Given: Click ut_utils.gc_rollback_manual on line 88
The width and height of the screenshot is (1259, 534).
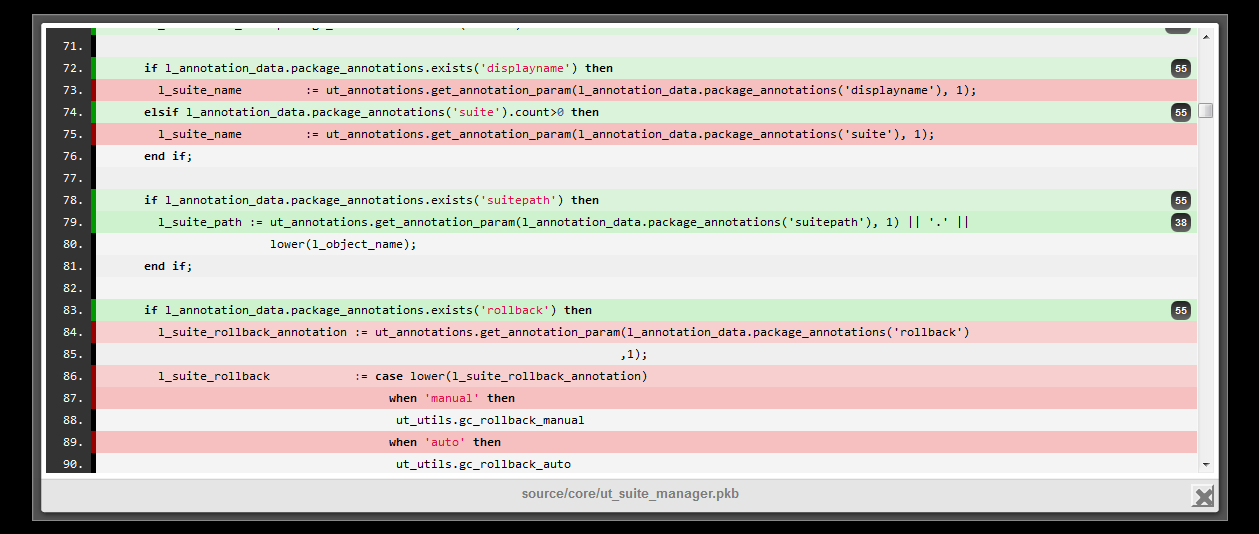Looking at the screenshot, I should click(490, 420).
